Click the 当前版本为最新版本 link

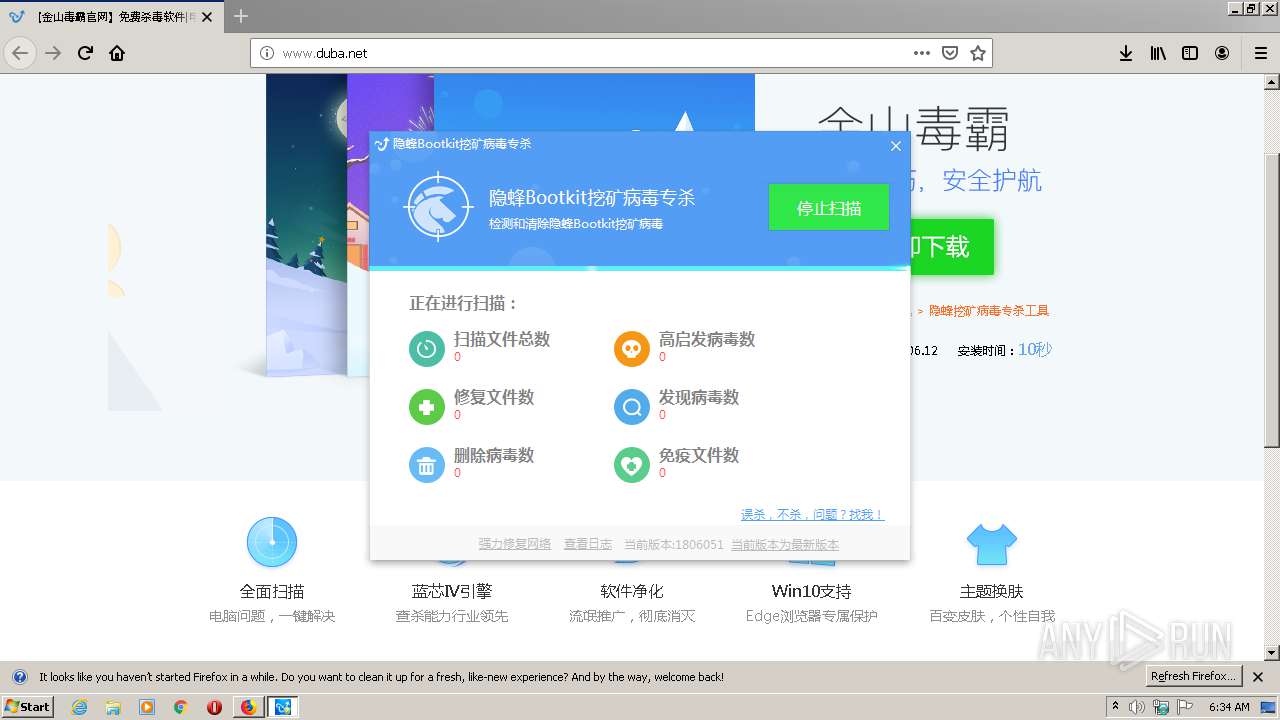tap(785, 544)
